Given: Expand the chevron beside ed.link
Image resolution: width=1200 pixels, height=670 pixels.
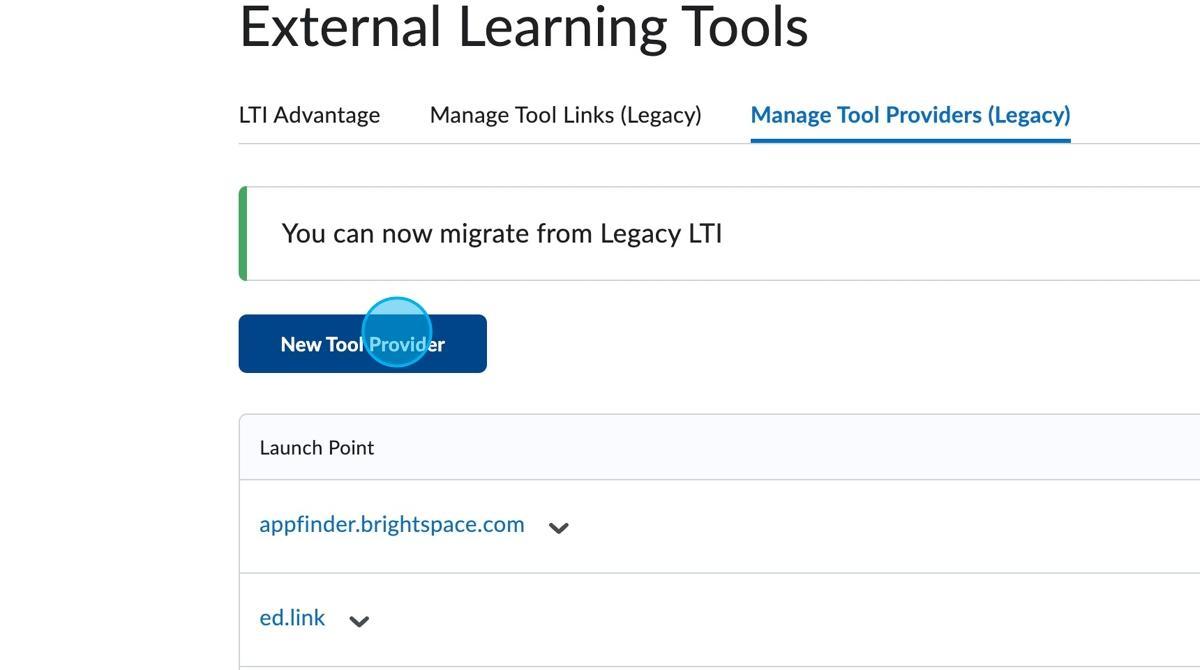Looking at the screenshot, I should [359, 622].
